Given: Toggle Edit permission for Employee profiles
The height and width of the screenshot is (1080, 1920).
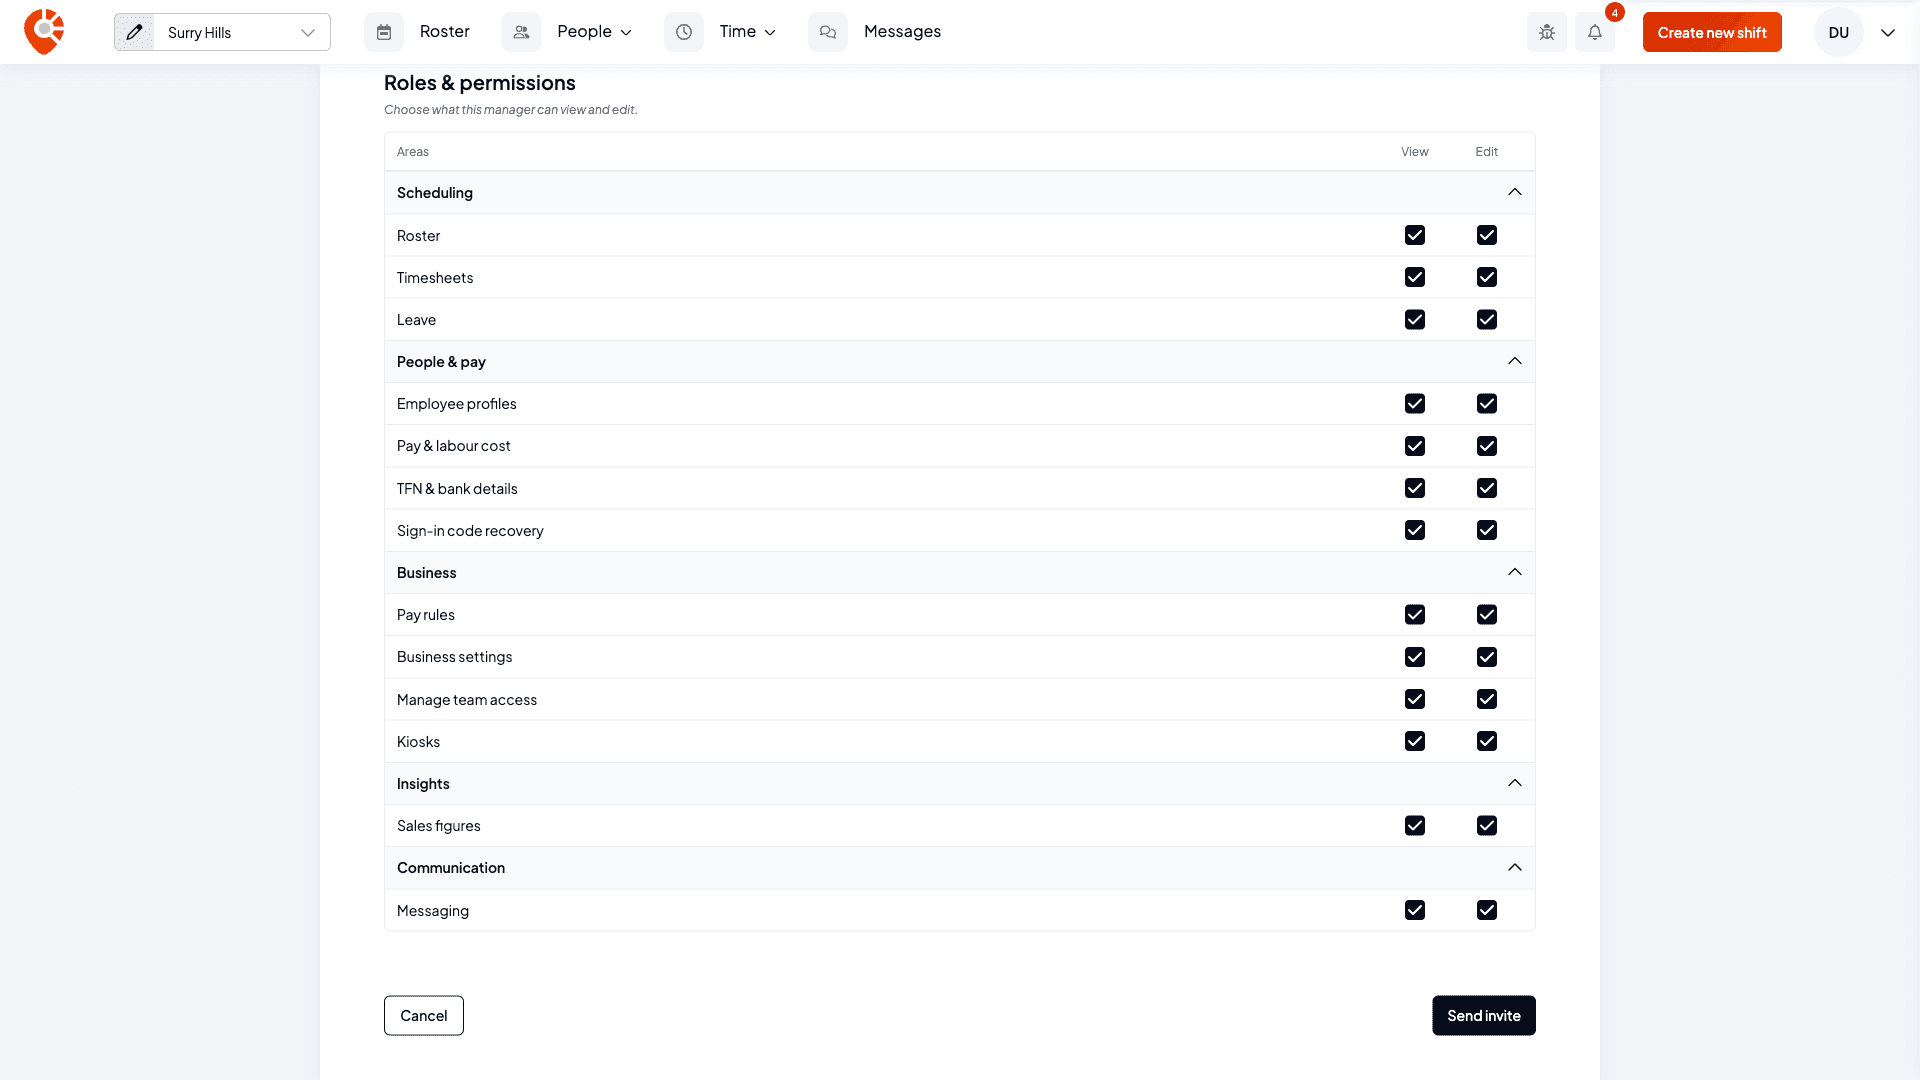Looking at the screenshot, I should (x=1487, y=403).
